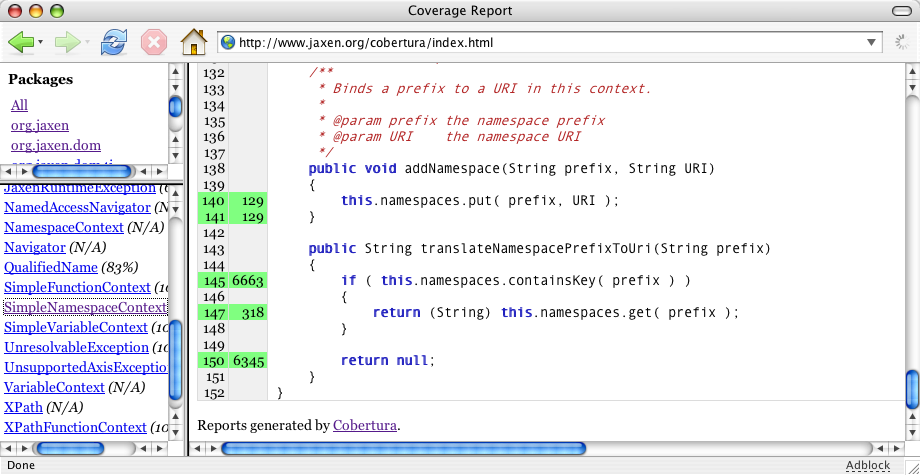Click the green Back arrow button
The width and height of the screenshot is (920, 475).
point(22,43)
